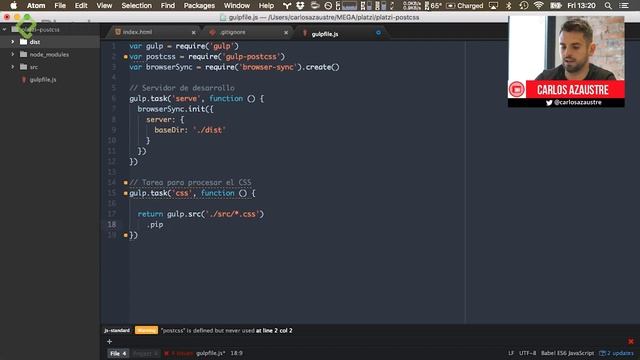640x360 pixels.
Task: Open Spotlight search magnifier icon
Action: pos(608,6)
